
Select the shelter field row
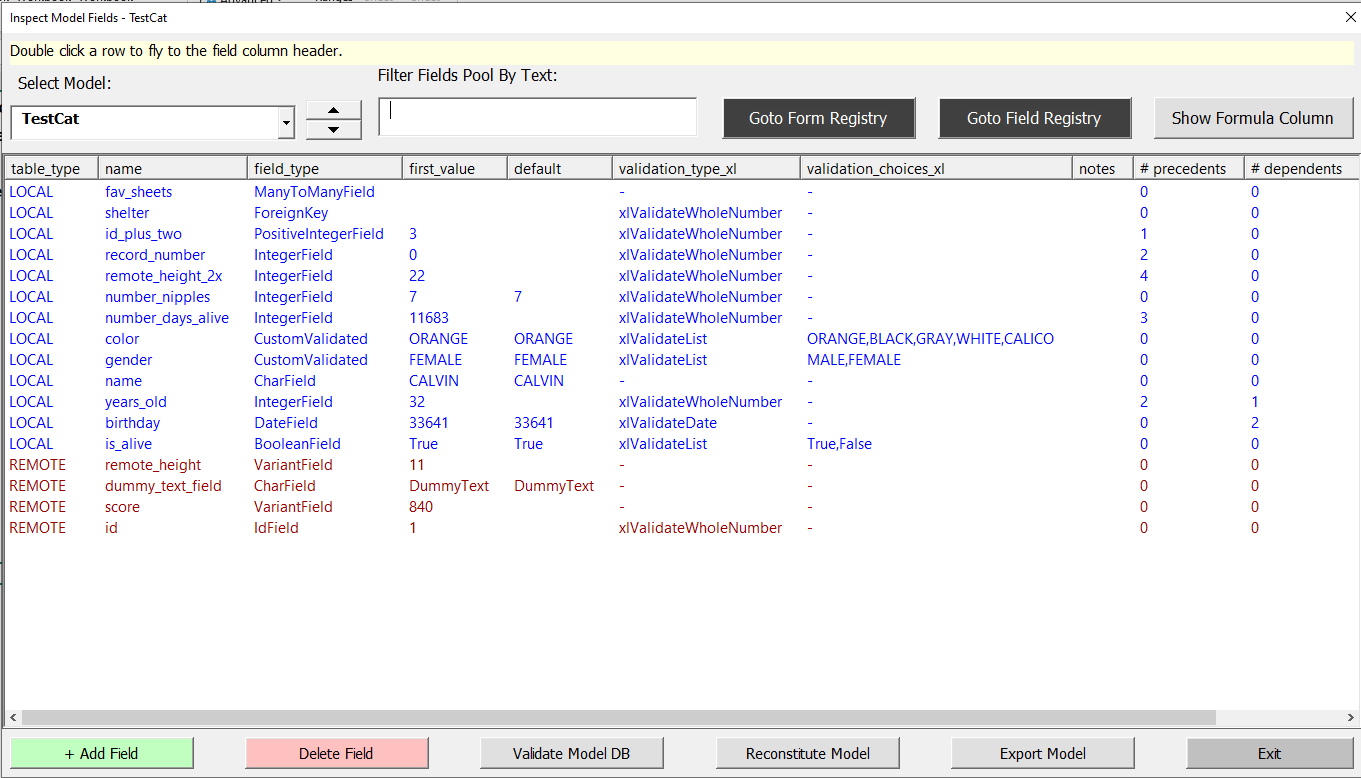pos(680,213)
